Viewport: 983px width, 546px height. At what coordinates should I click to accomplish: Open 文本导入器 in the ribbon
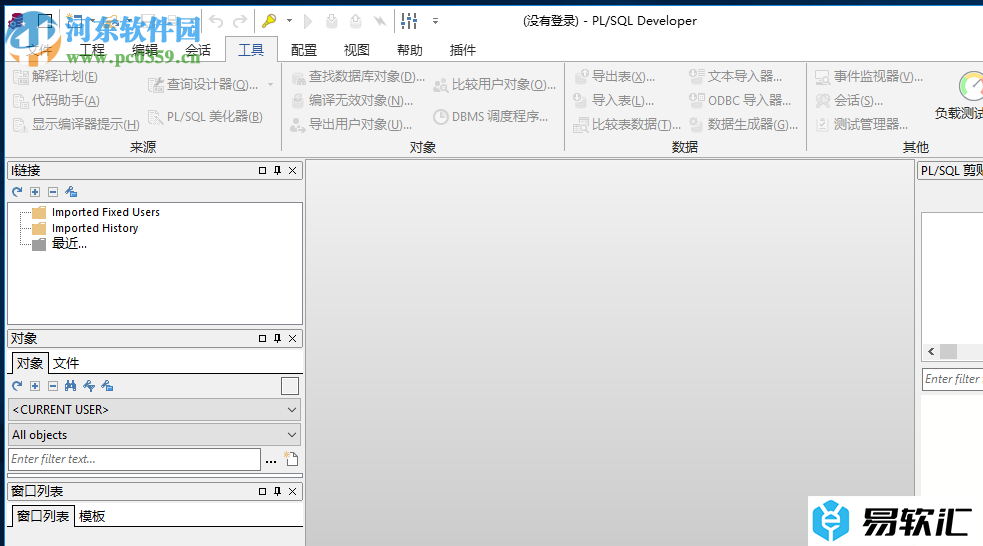point(735,76)
